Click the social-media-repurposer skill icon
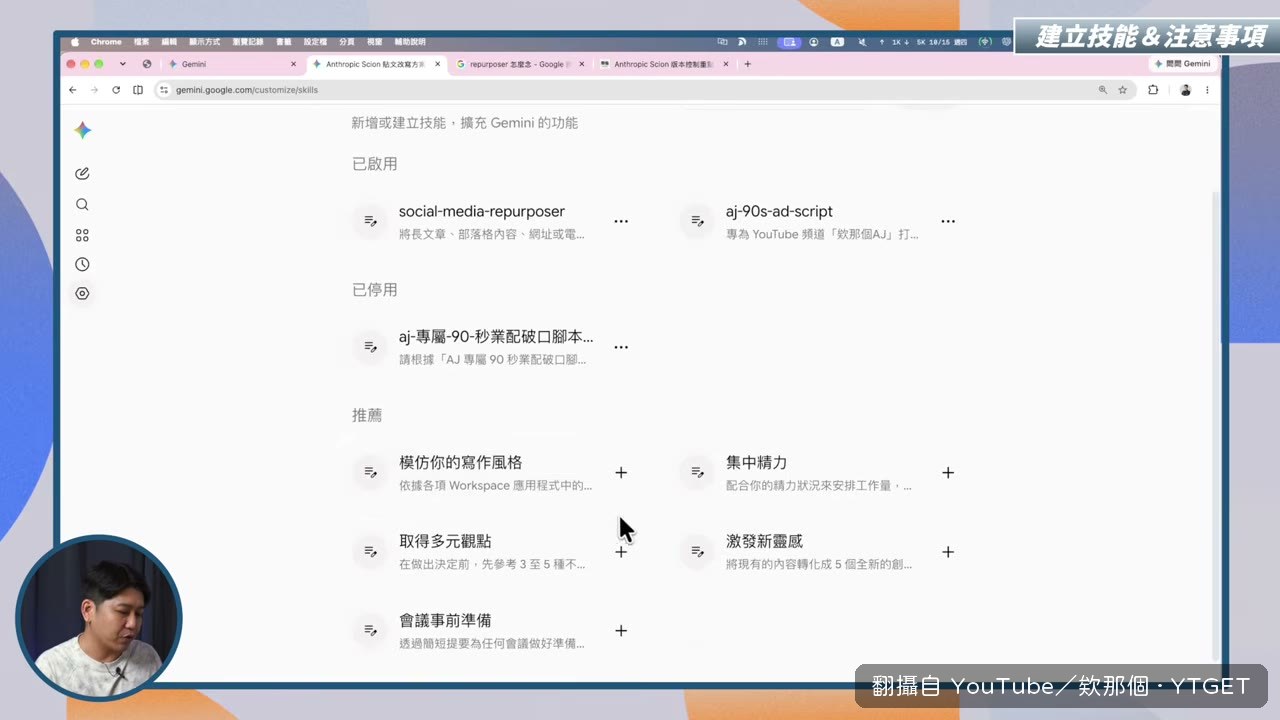This screenshot has width=1280, height=720. (x=370, y=221)
